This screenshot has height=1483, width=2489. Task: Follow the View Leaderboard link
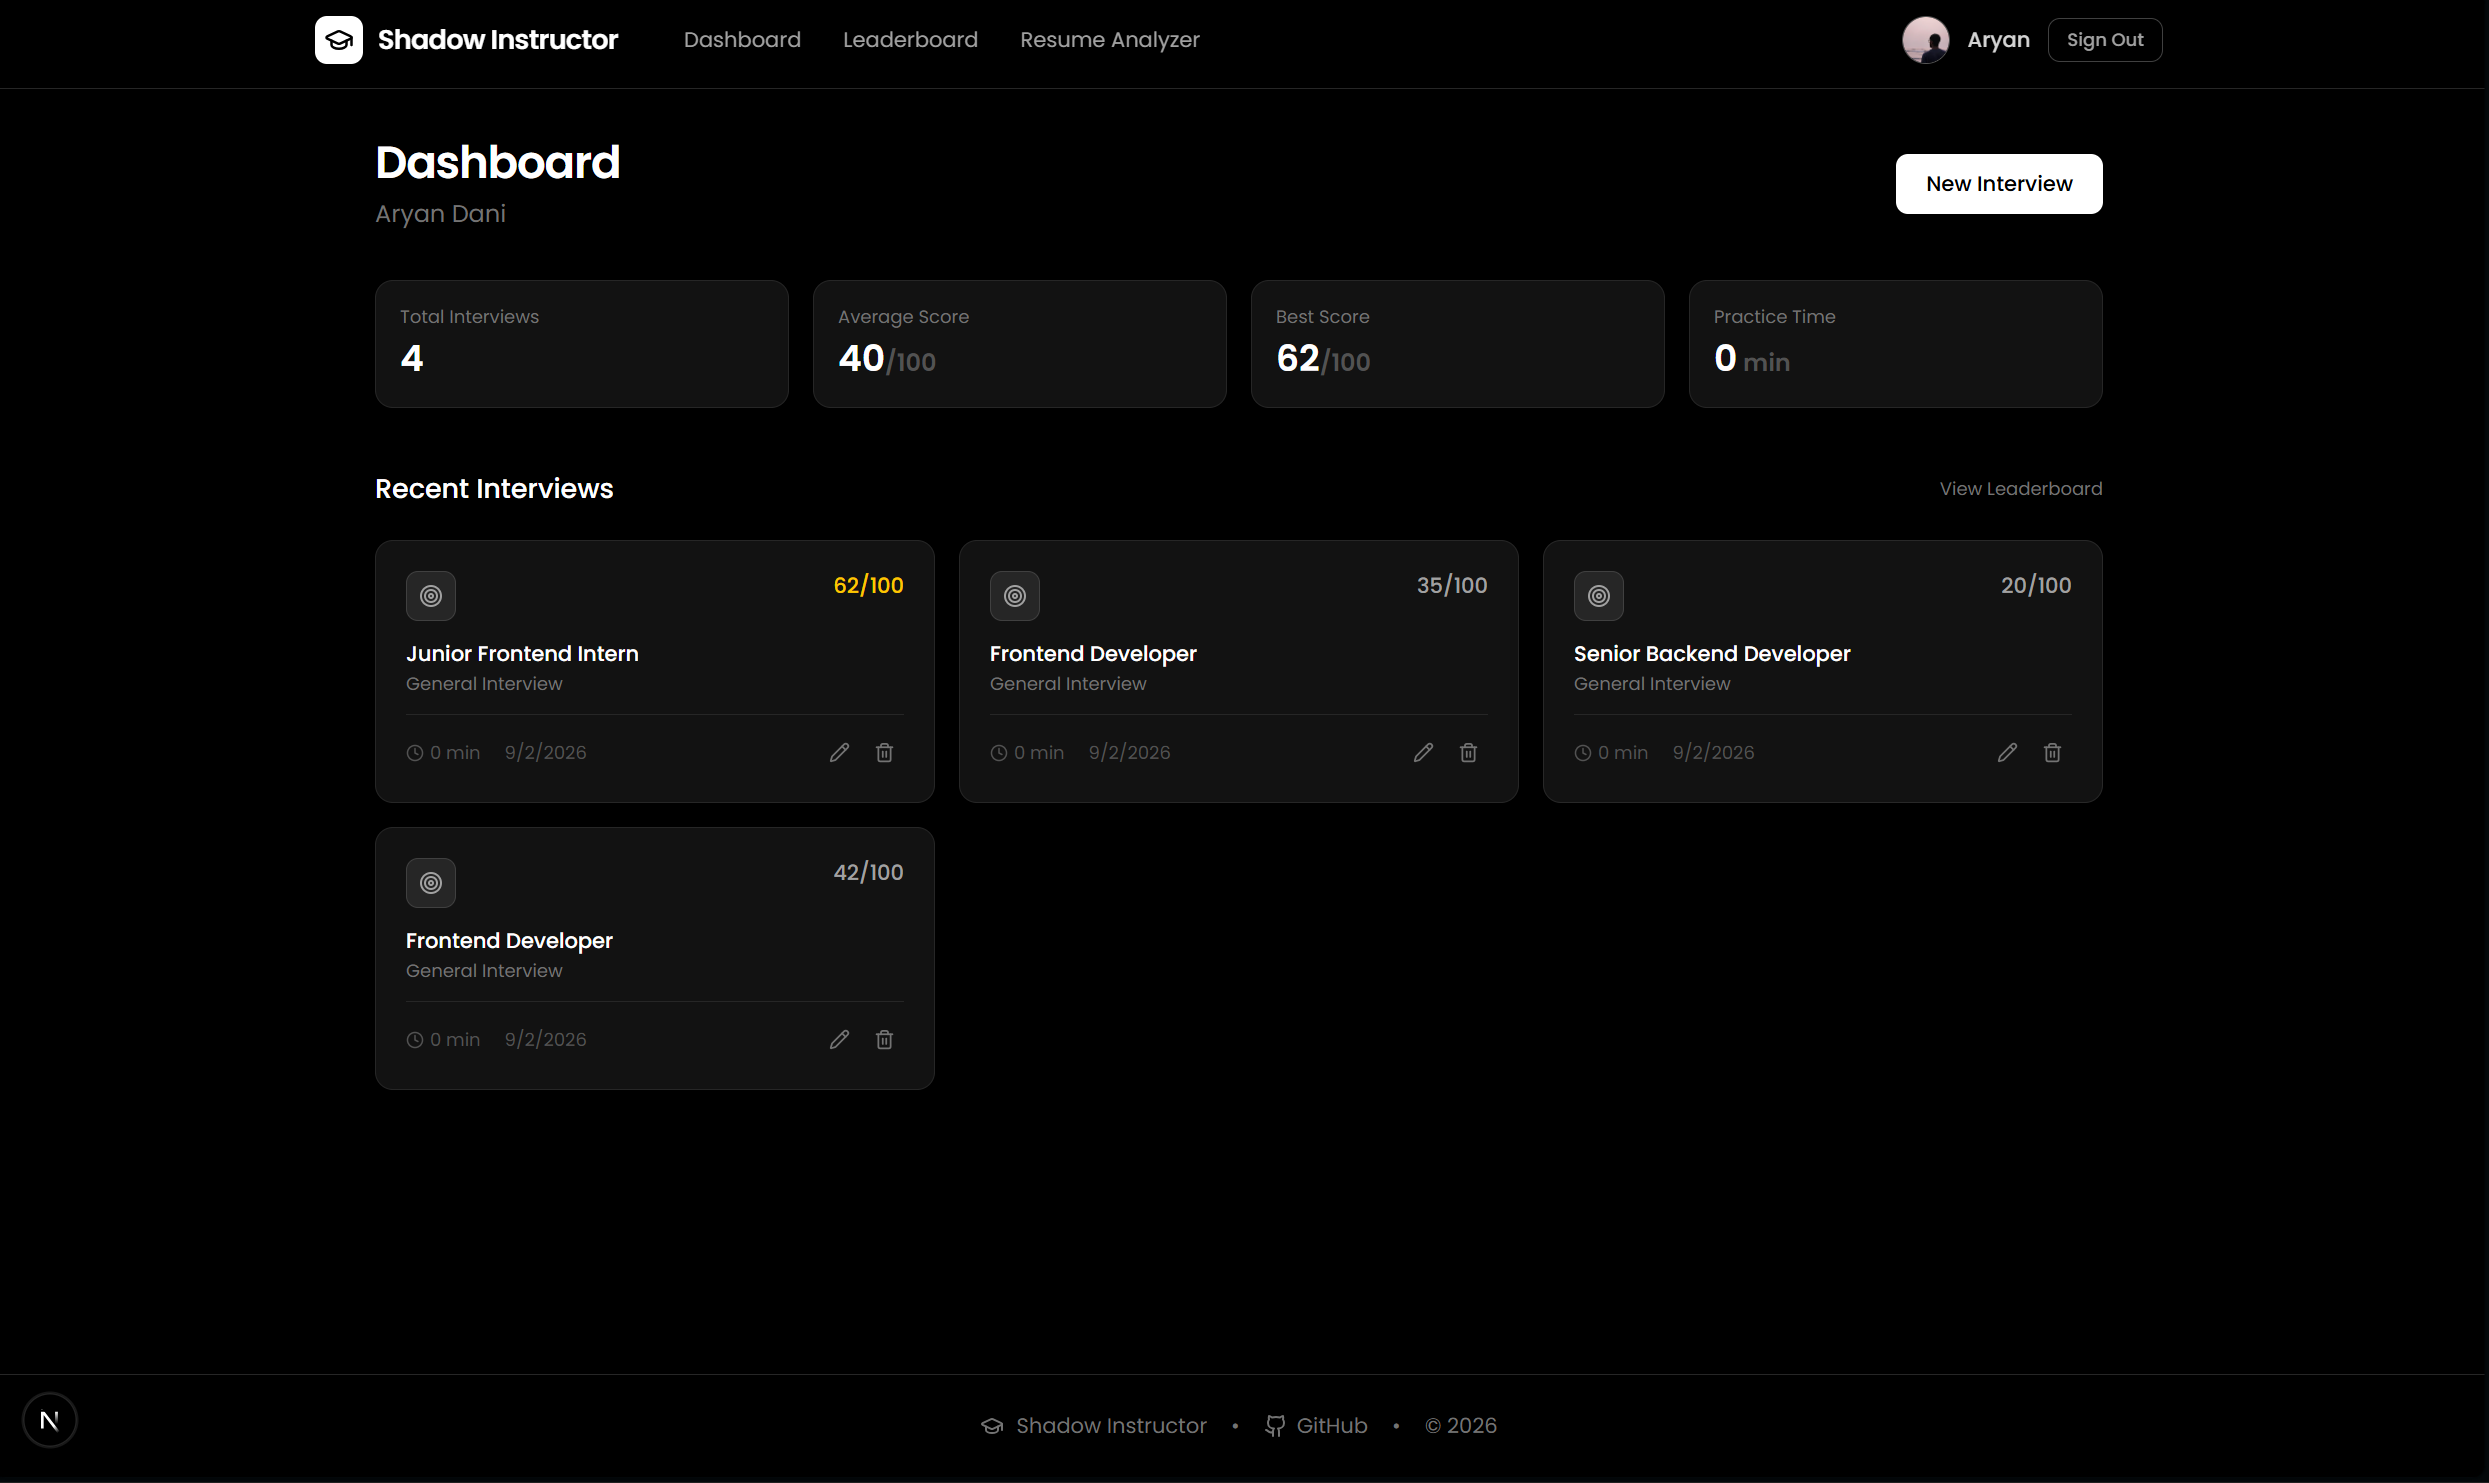[2020, 489]
